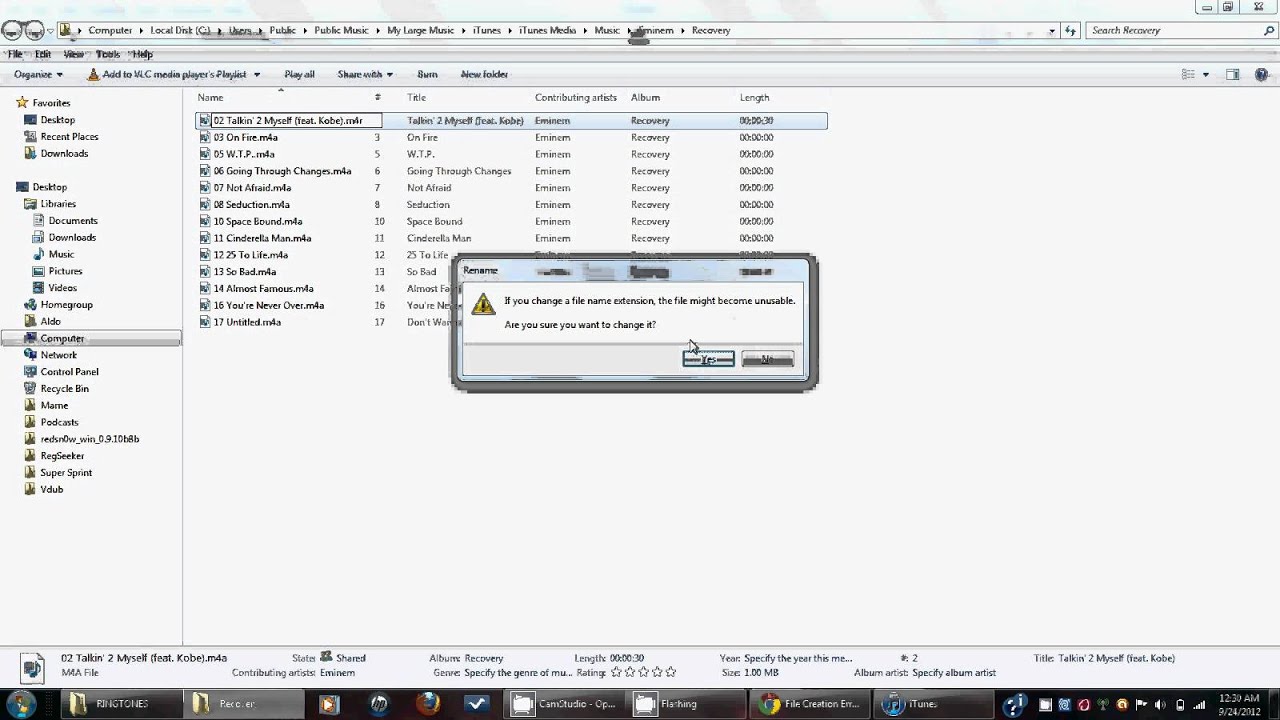Open redsn0w_win_0.9.10b8b folder
1280x720 pixels.
[89, 440]
